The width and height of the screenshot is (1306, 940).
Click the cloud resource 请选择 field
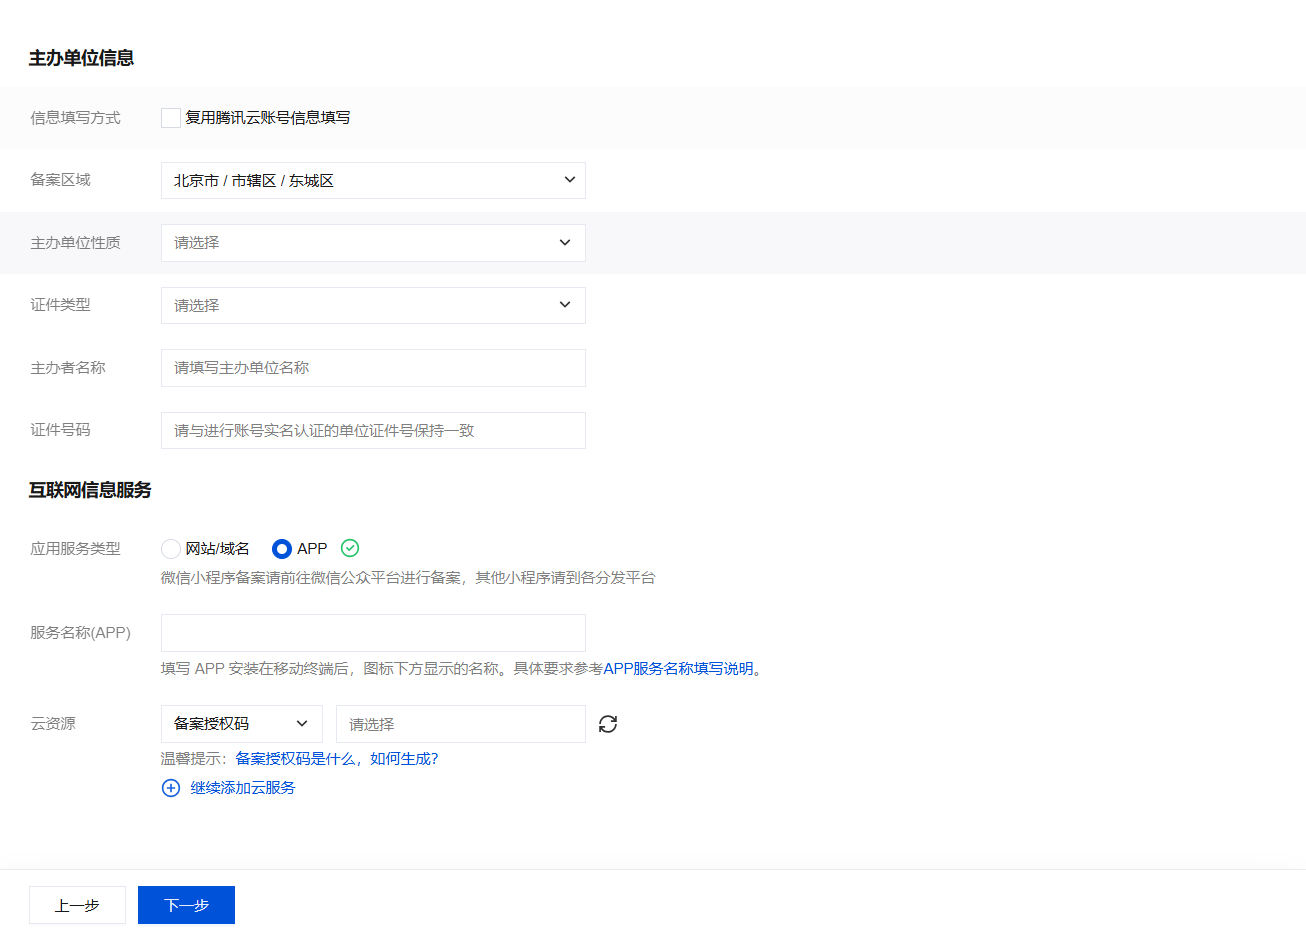pyautogui.click(x=460, y=724)
